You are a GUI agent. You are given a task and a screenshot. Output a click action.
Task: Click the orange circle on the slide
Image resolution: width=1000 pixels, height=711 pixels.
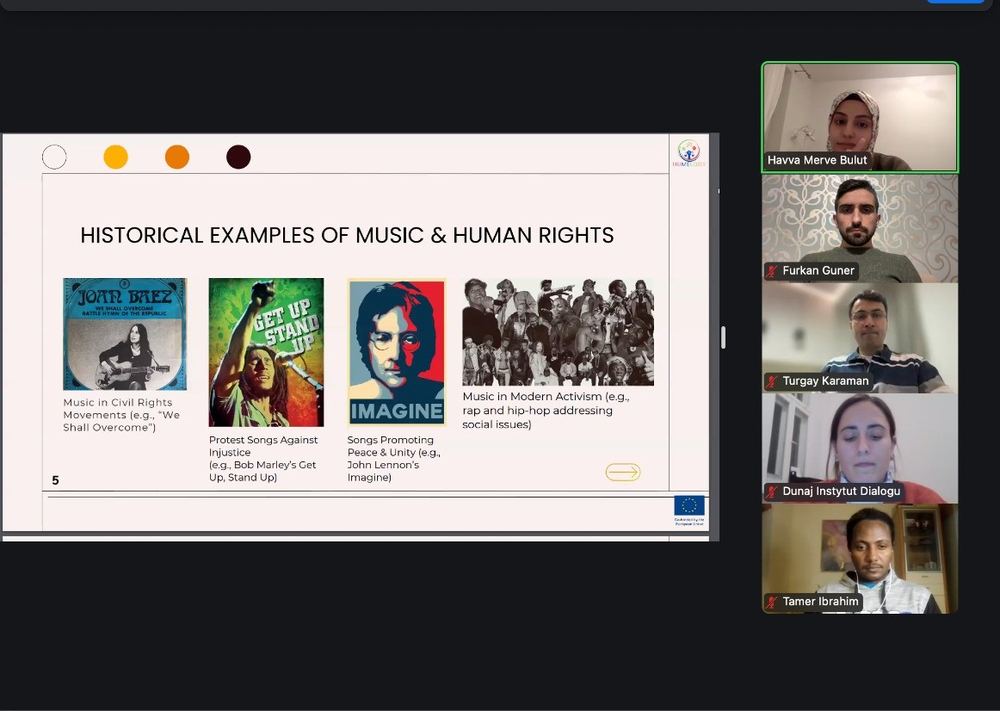[177, 157]
